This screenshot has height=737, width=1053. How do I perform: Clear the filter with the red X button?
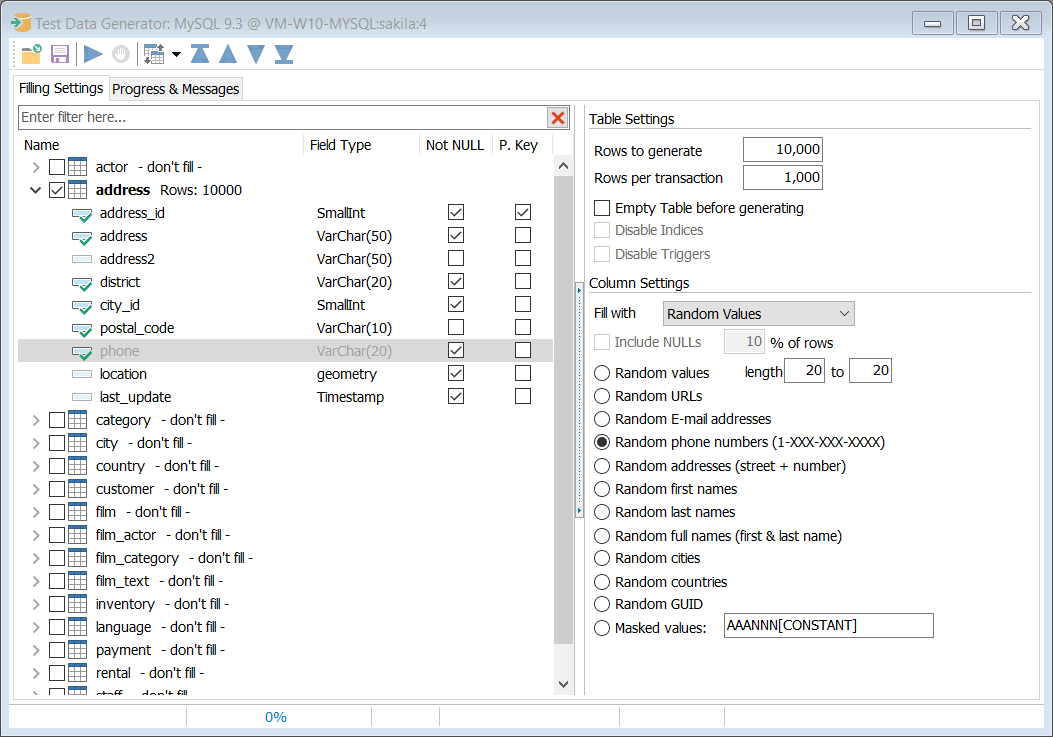(557, 117)
